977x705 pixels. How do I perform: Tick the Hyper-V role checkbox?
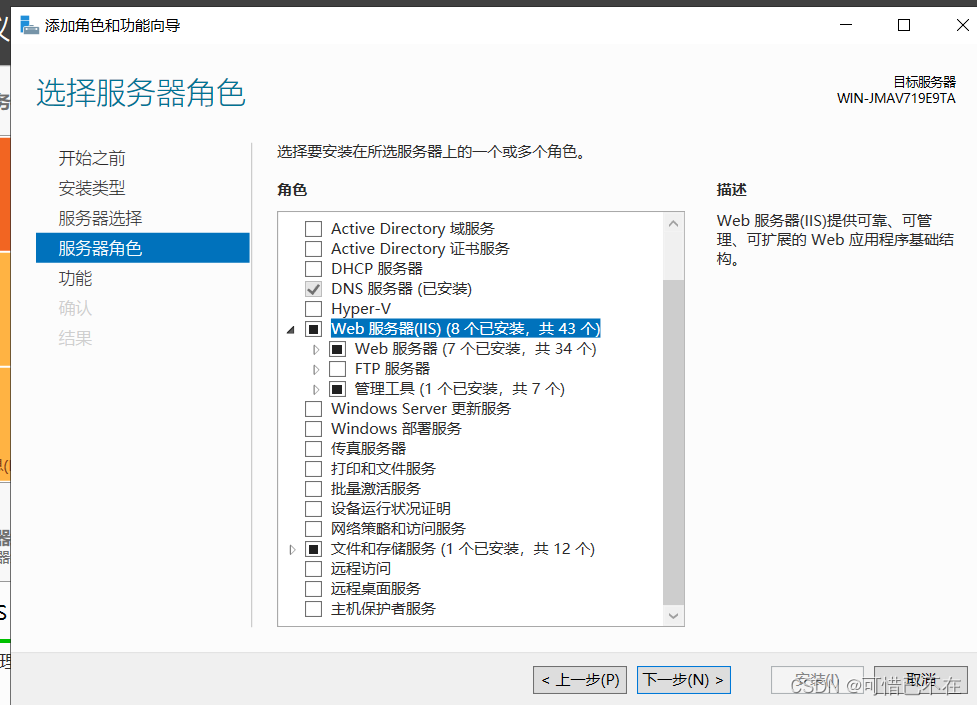tap(313, 309)
